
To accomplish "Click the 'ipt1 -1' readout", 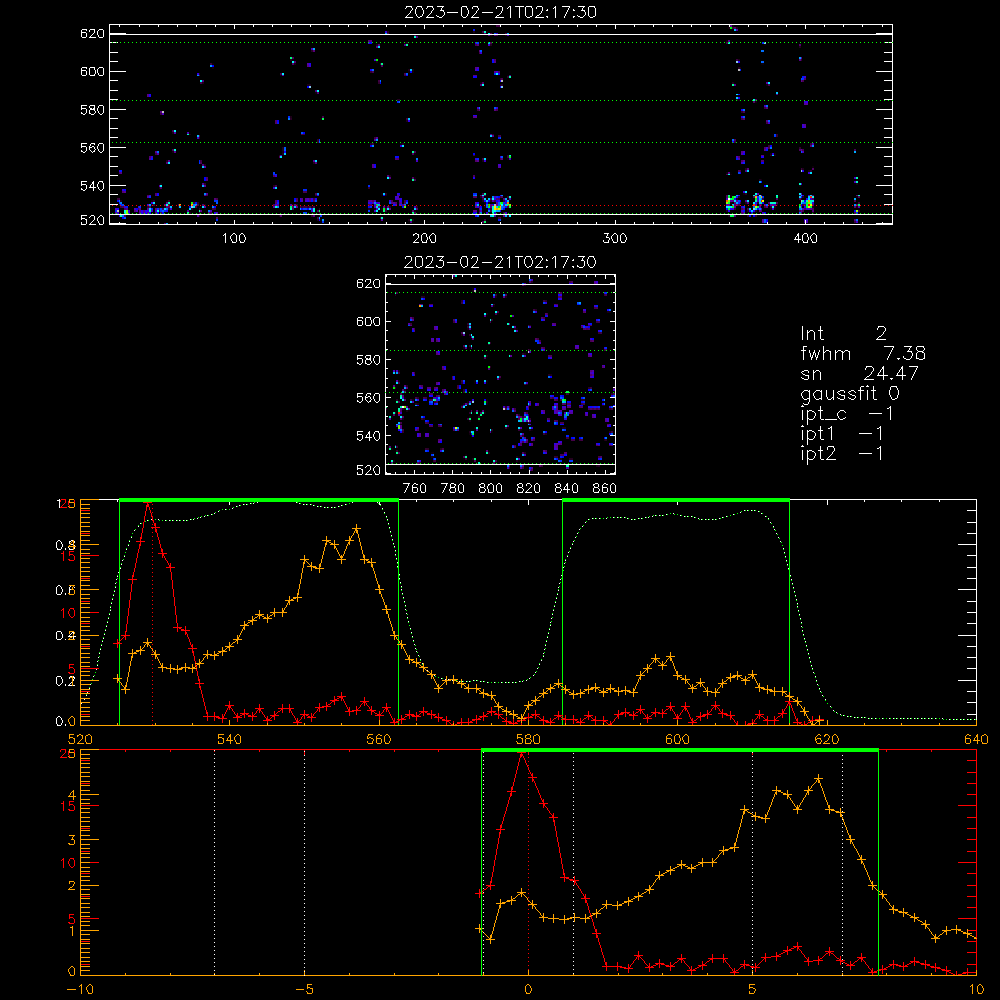I will tap(842, 434).
